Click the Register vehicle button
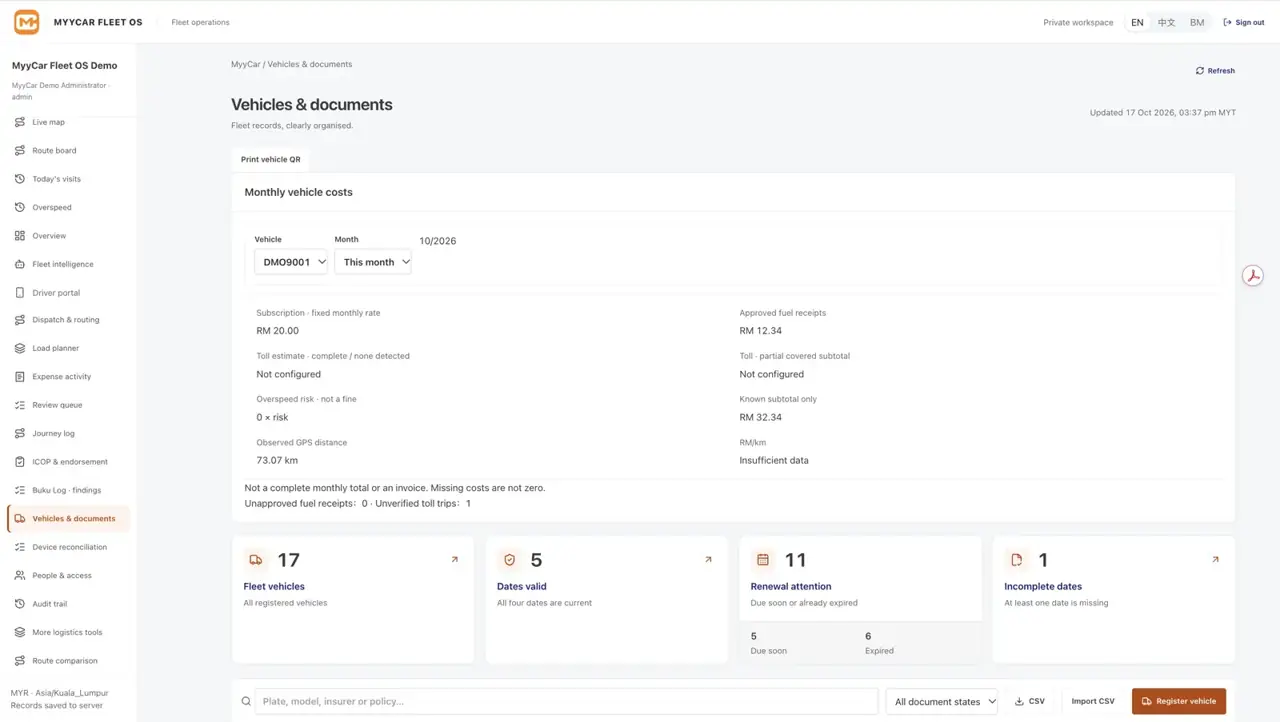The height and width of the screenshot is (722, 1280). click(1179, 701)
